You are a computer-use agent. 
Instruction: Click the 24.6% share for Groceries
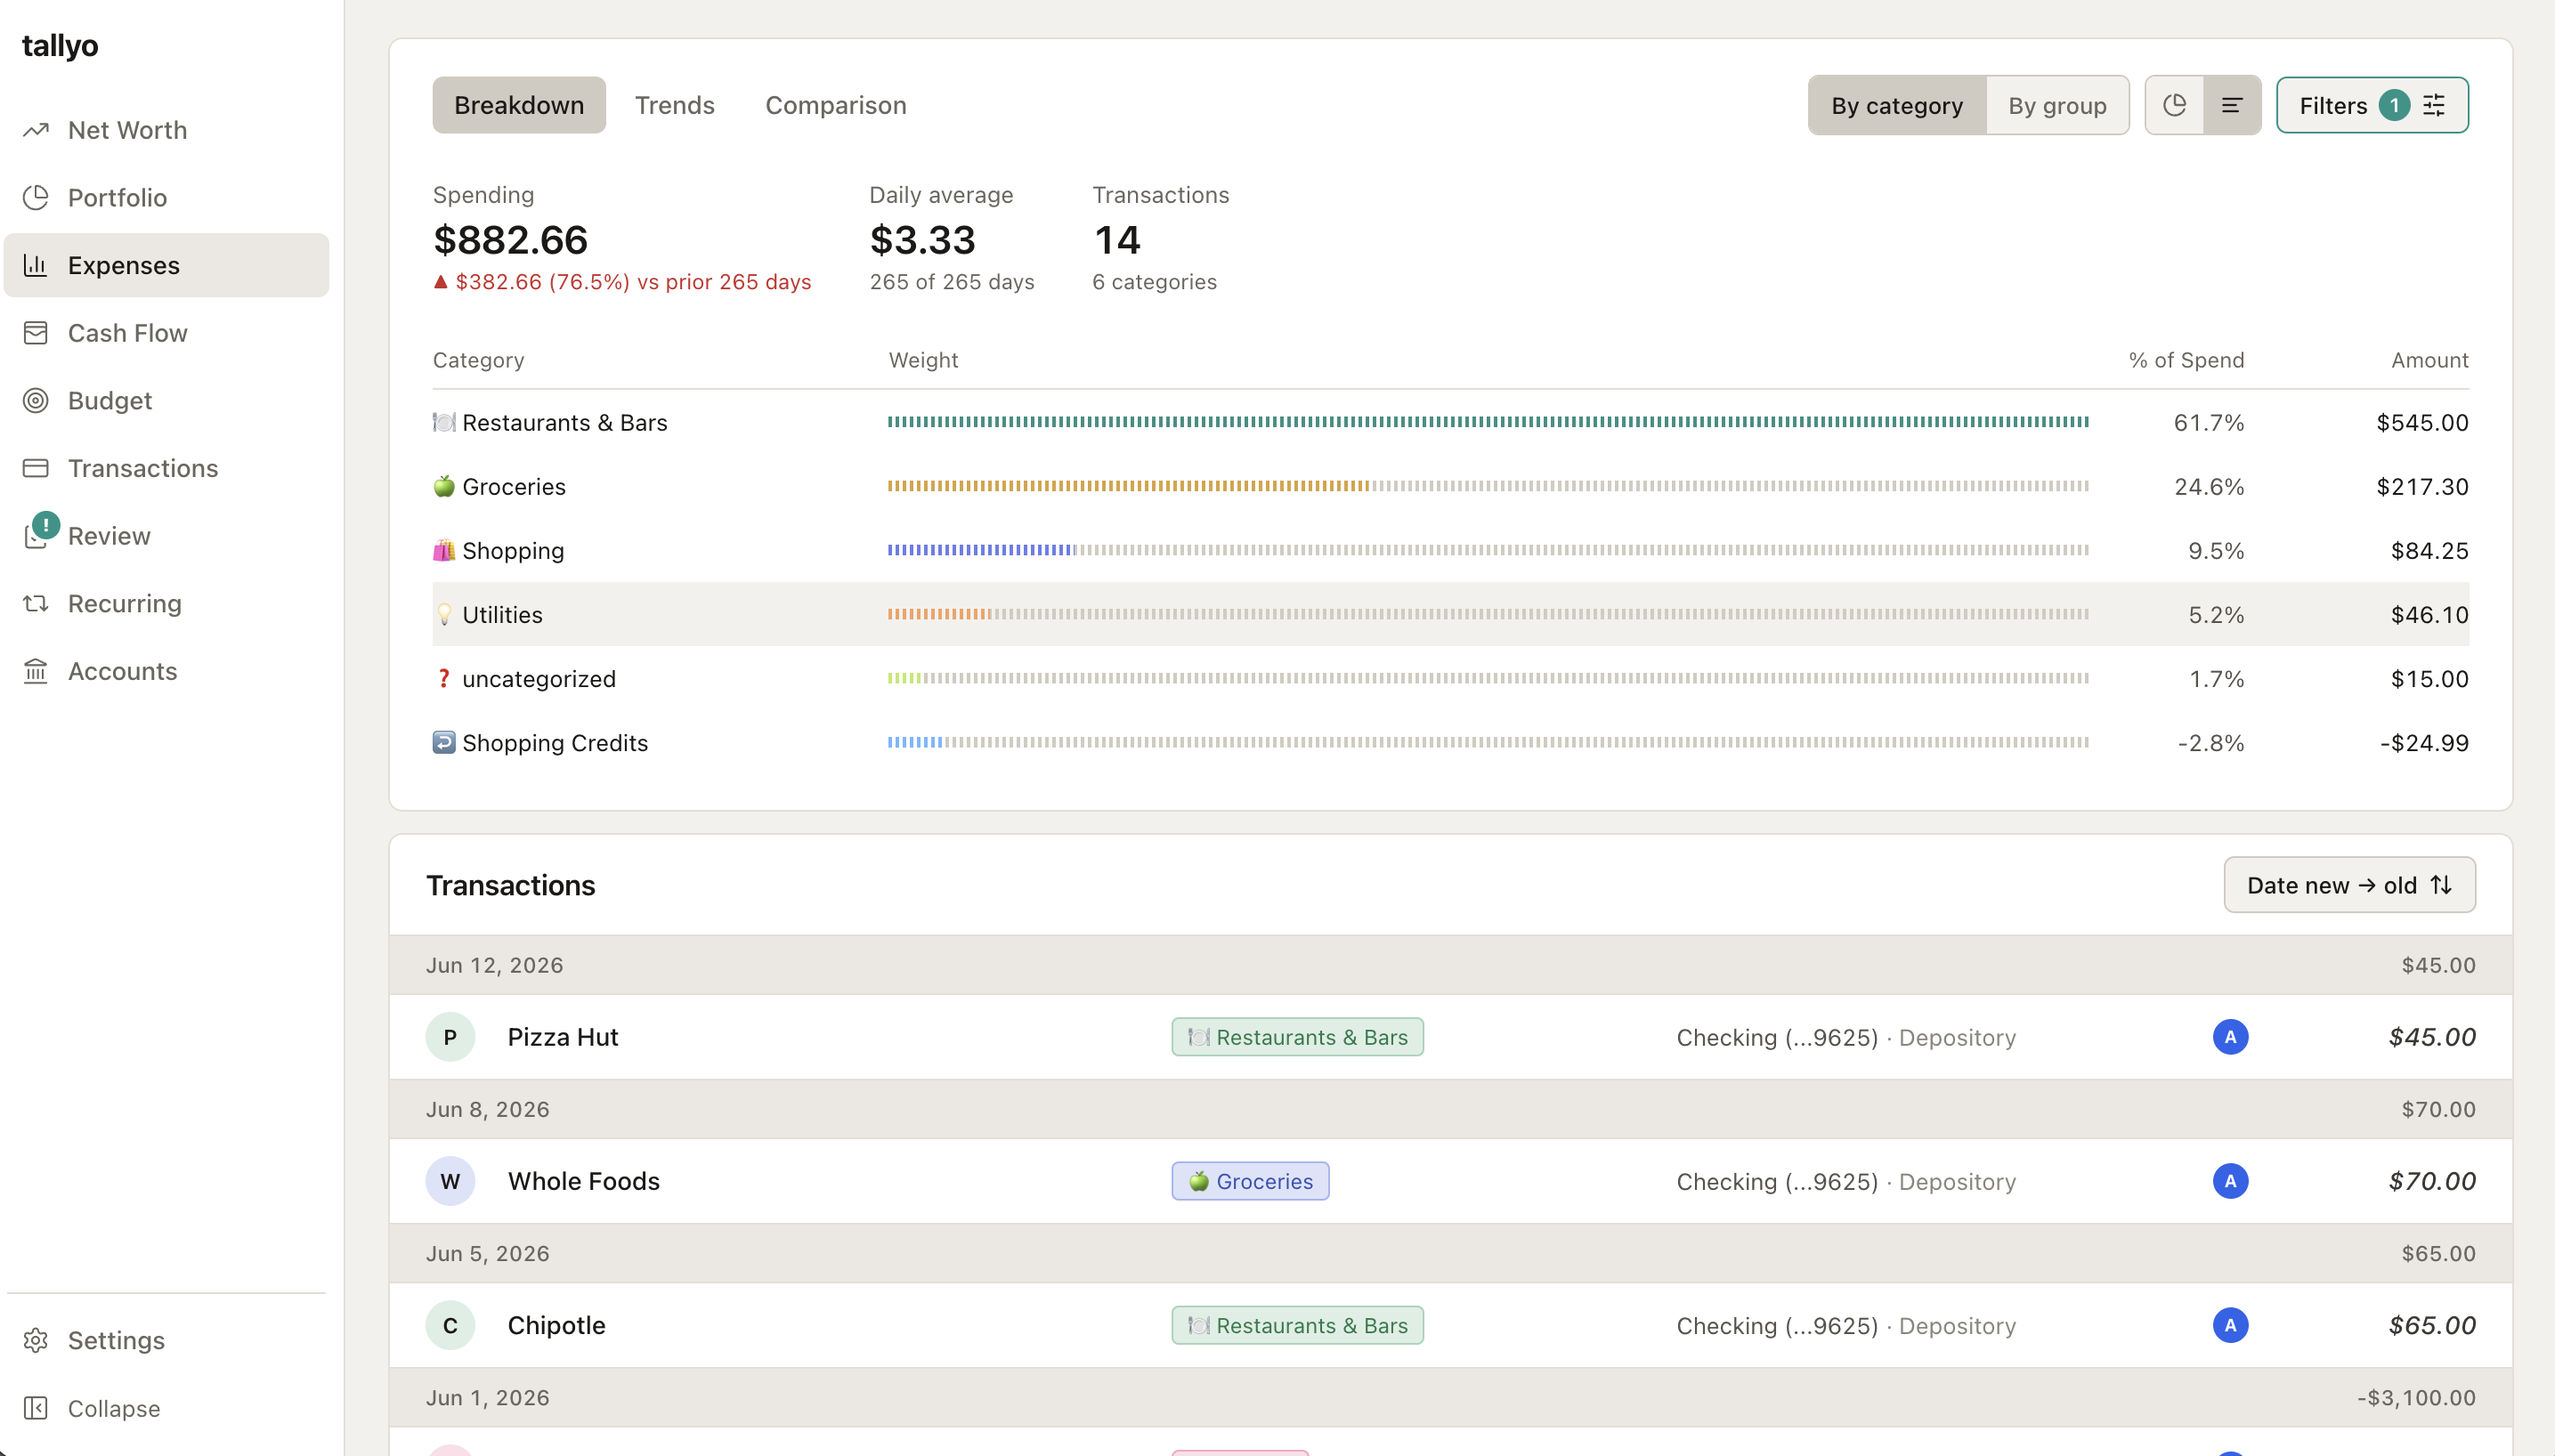click(x=2209, y=487)
